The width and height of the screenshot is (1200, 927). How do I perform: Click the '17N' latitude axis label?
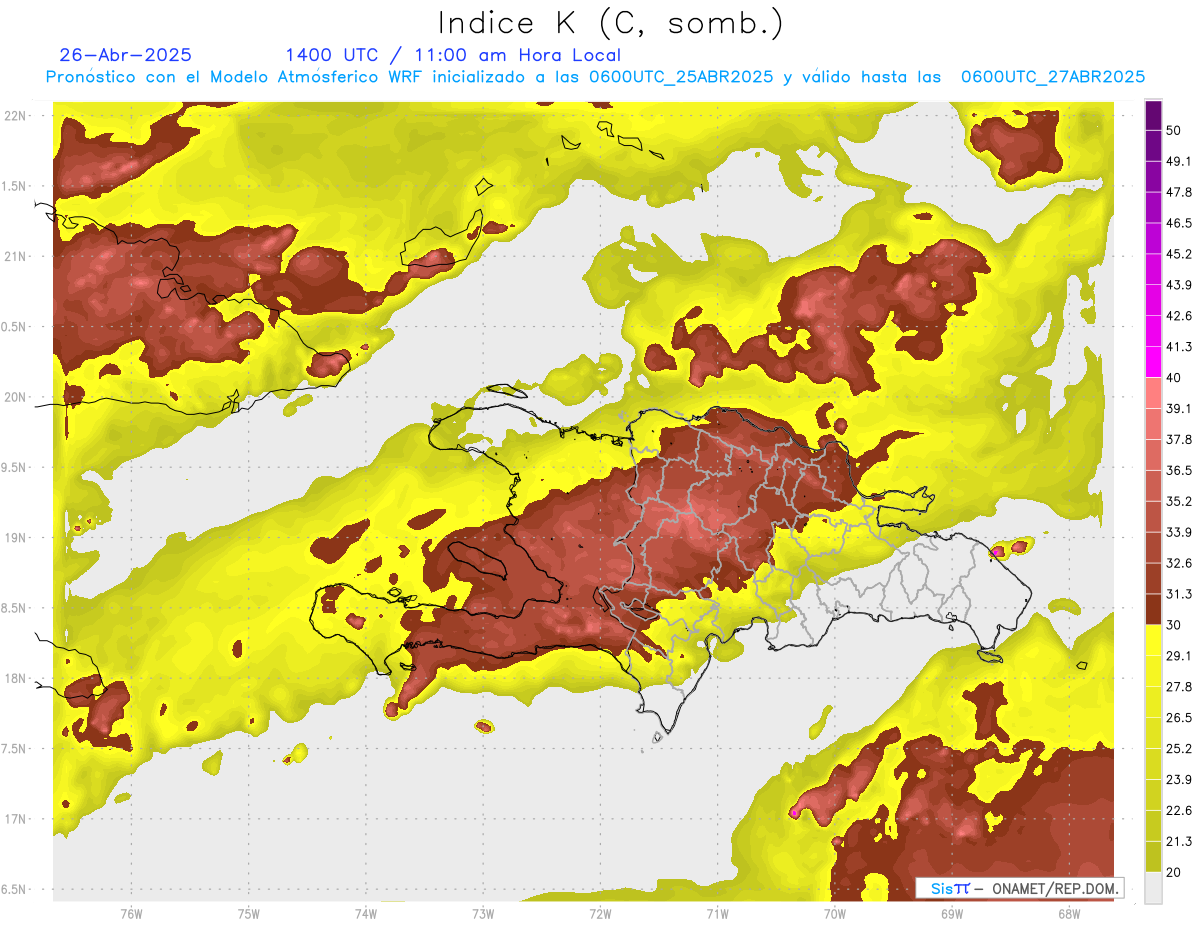[15, 819]
